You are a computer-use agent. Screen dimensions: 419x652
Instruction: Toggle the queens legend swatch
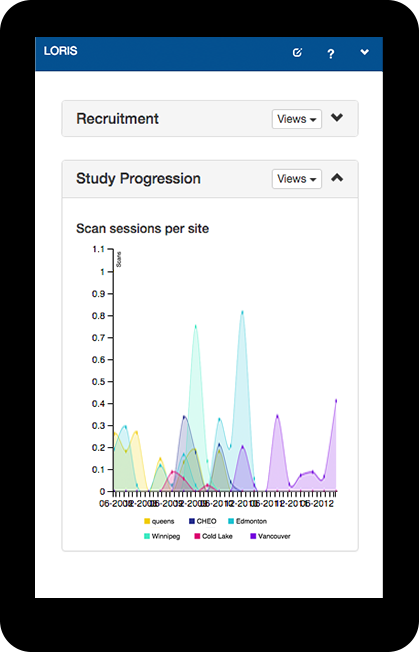pyautogui.click(x=147, y=521)
